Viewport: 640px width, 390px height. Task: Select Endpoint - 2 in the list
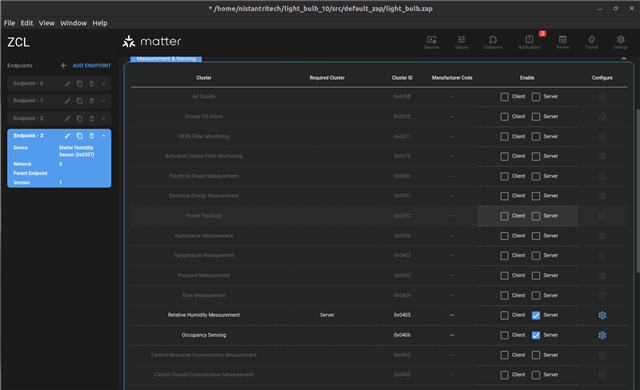click(28, 118)
